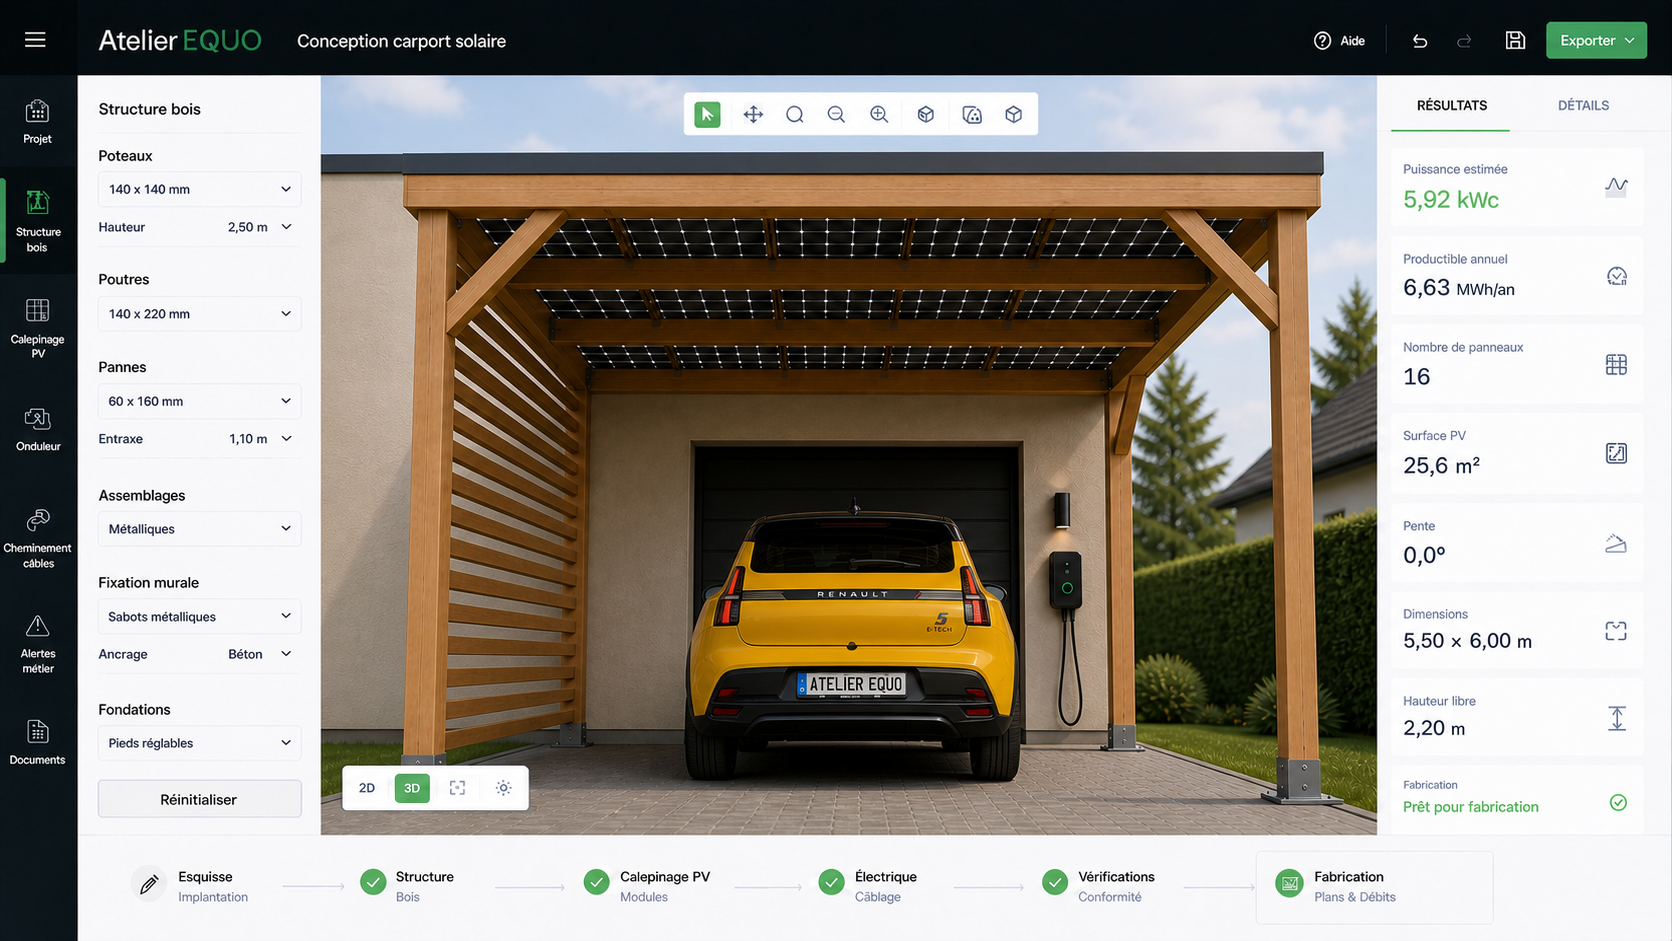This screenshot has height=941, width=1672.
Task: Open Poutres 140 x 220 mm dropdown
Action: [200, 314]
